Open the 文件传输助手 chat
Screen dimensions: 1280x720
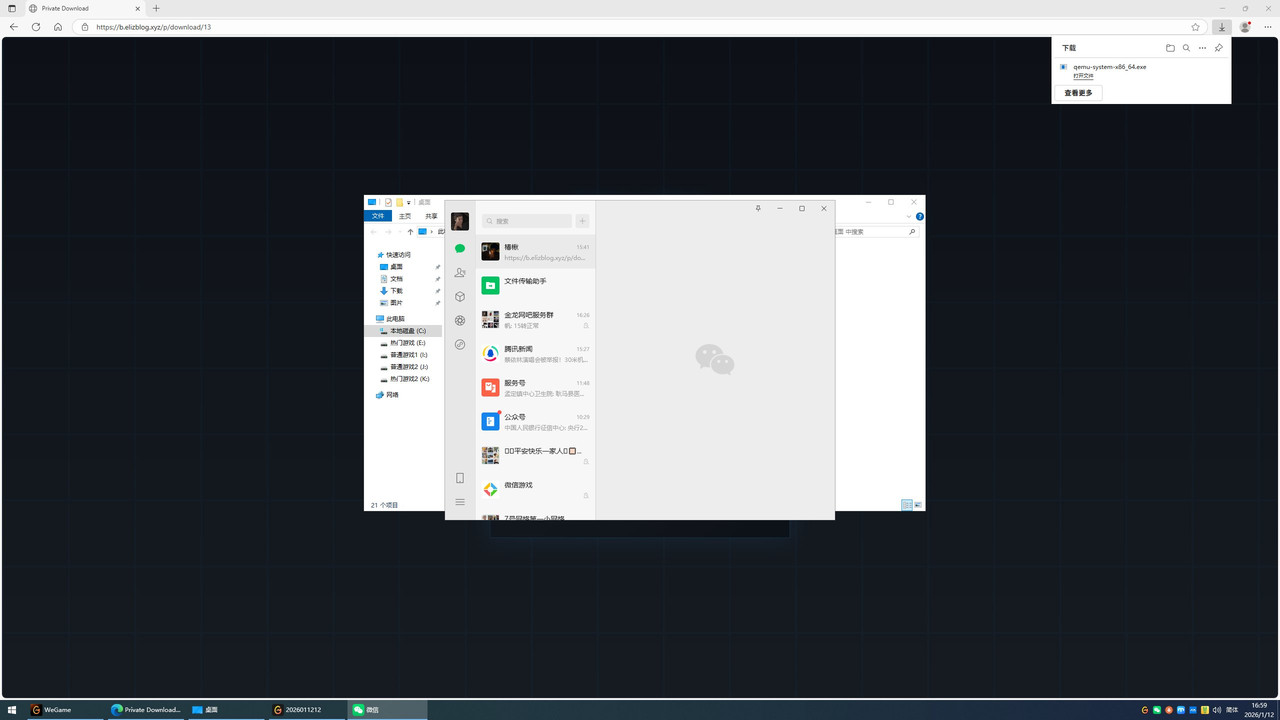536,285
